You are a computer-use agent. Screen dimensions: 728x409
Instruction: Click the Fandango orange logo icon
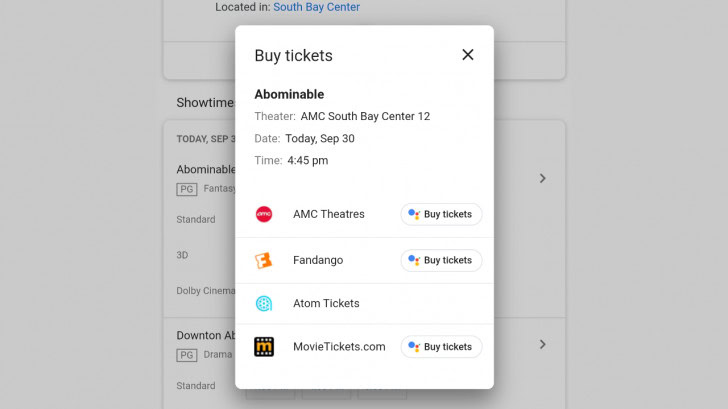point(264,260)
